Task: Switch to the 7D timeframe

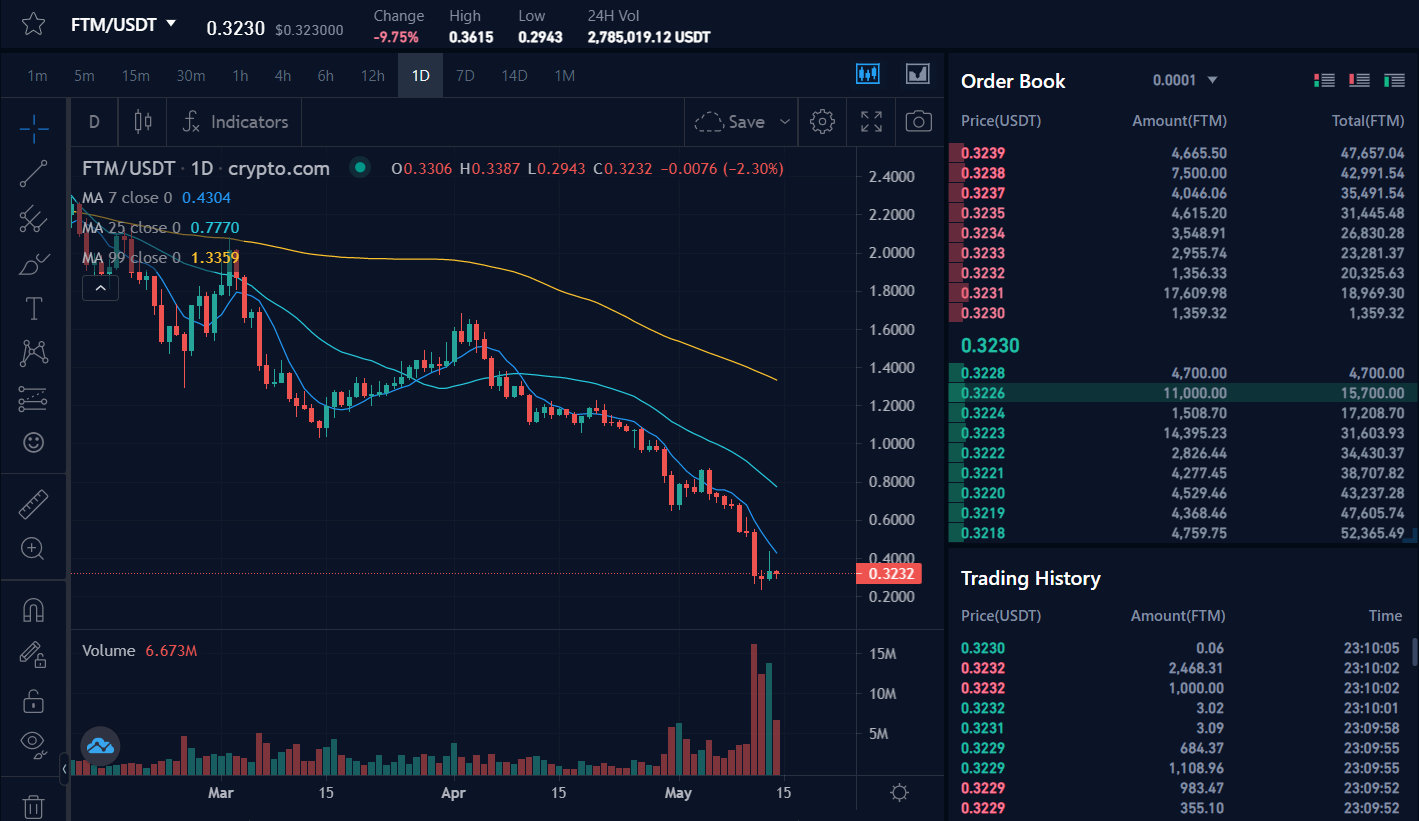Action: point(464,75)
